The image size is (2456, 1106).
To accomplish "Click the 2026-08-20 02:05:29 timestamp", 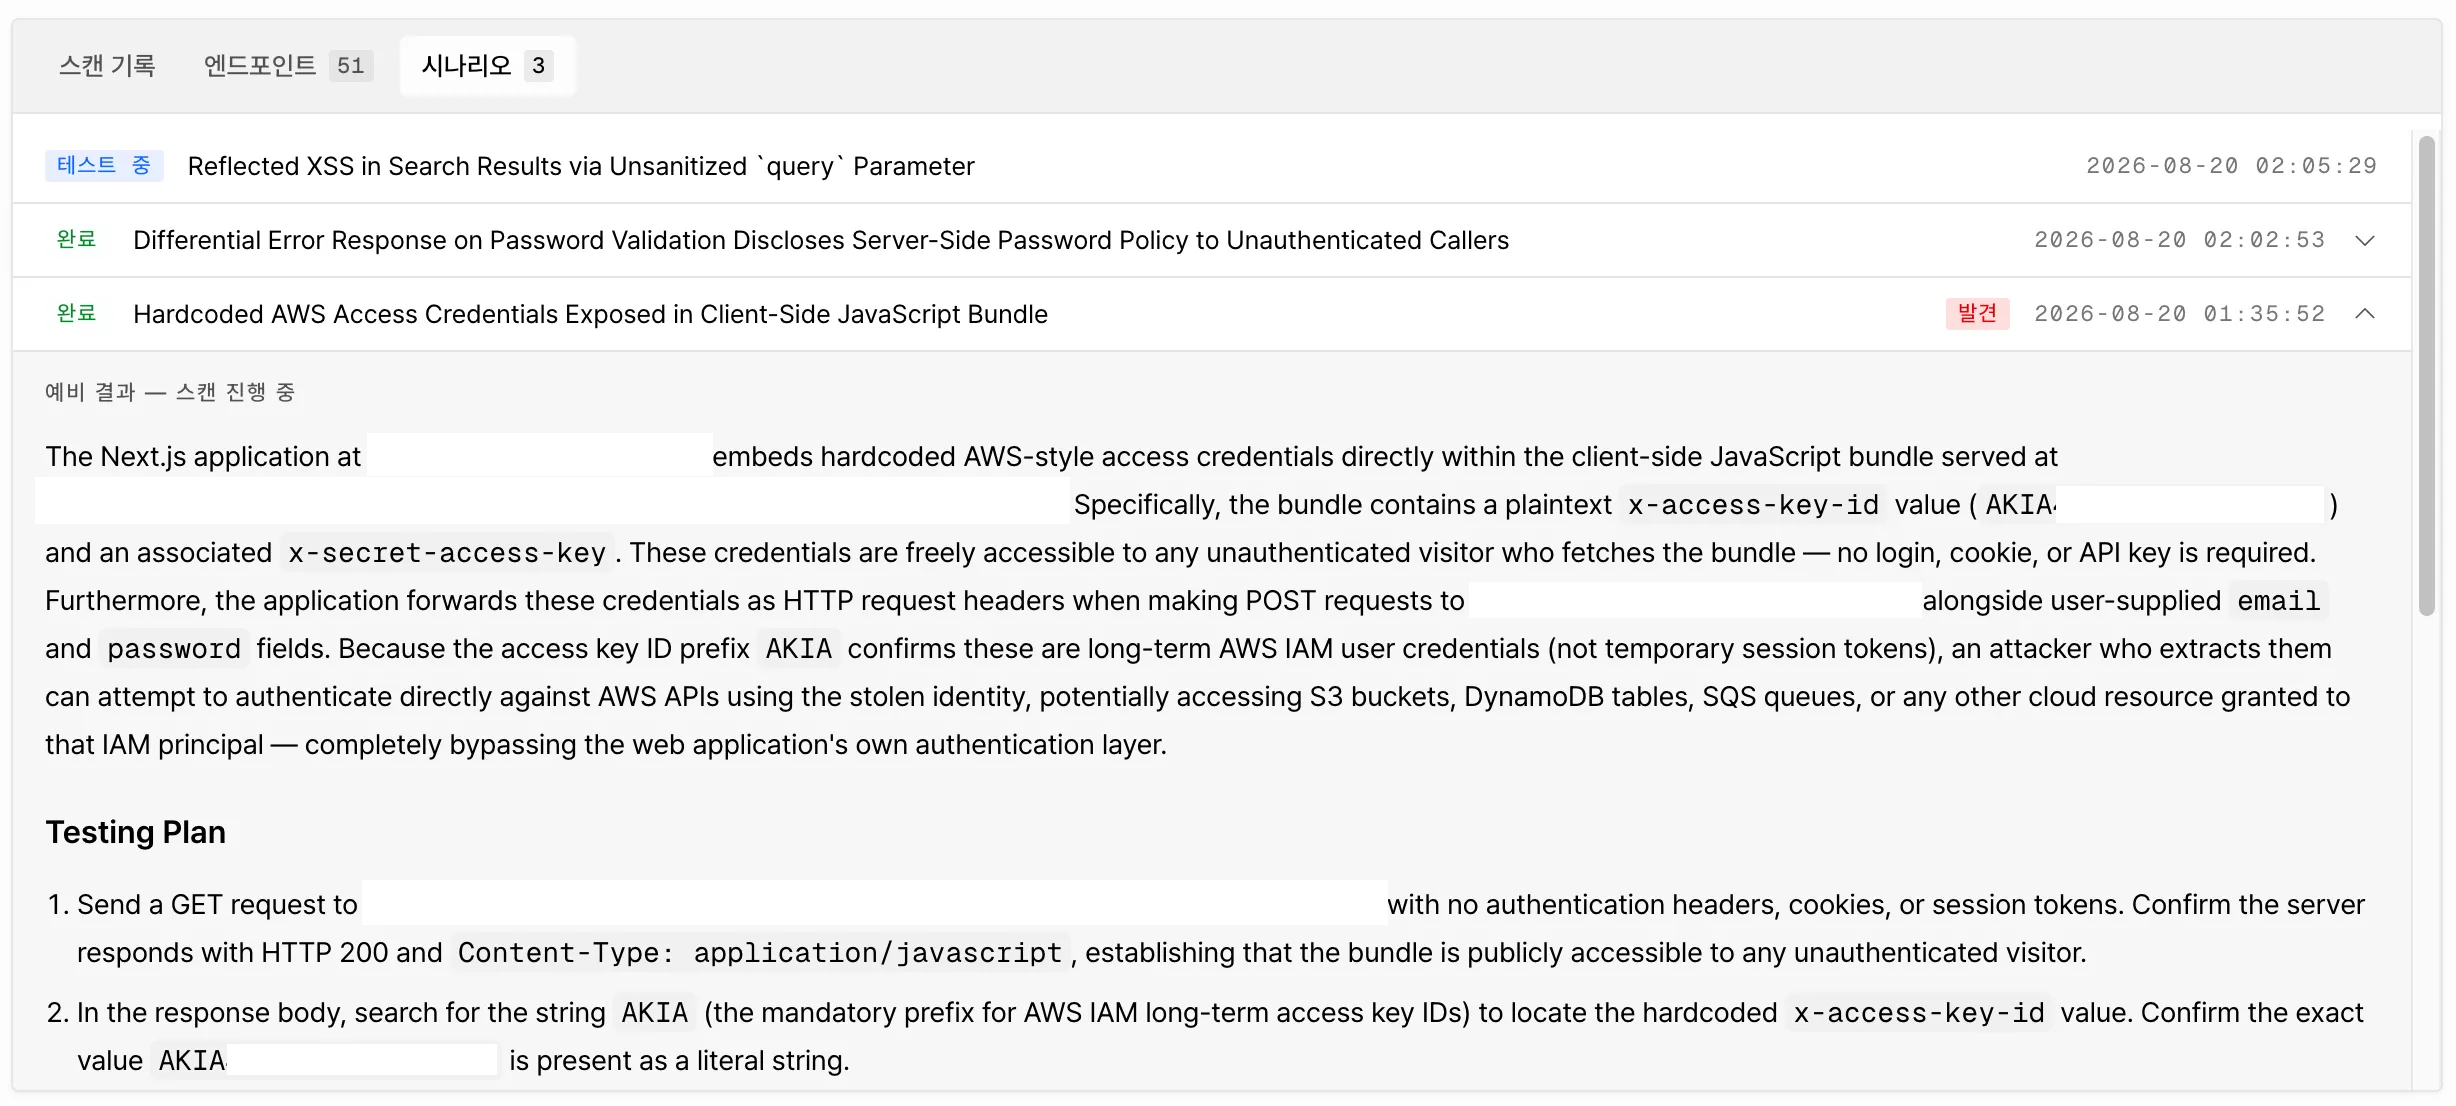I will pos(2231,166).
